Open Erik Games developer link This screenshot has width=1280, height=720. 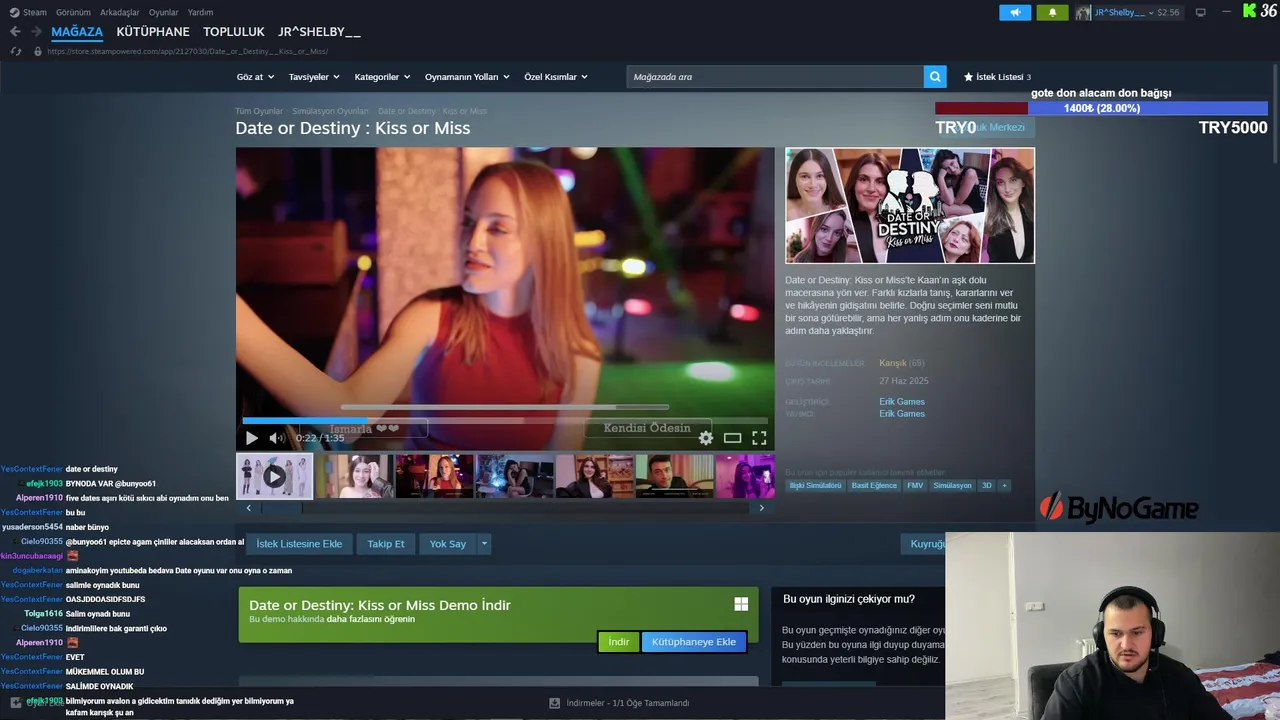(x=902, y=401)
